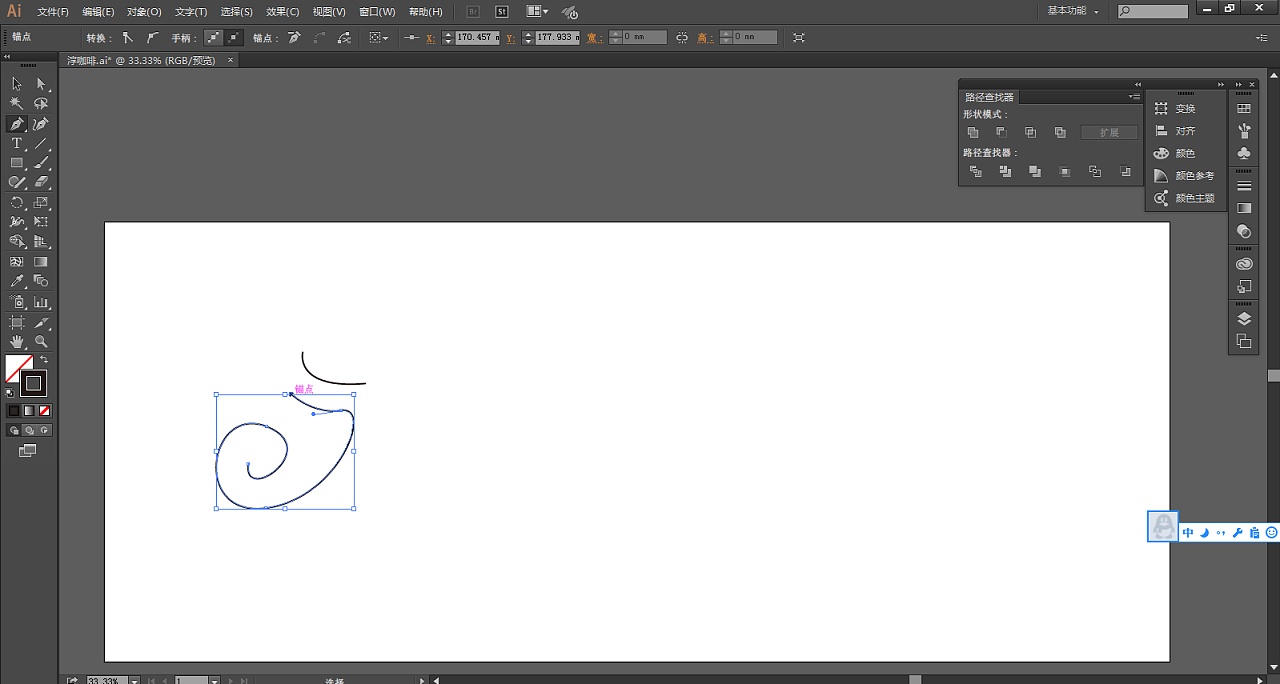Select the Curvature tool

pyautogui.click(x=41, y=124)
